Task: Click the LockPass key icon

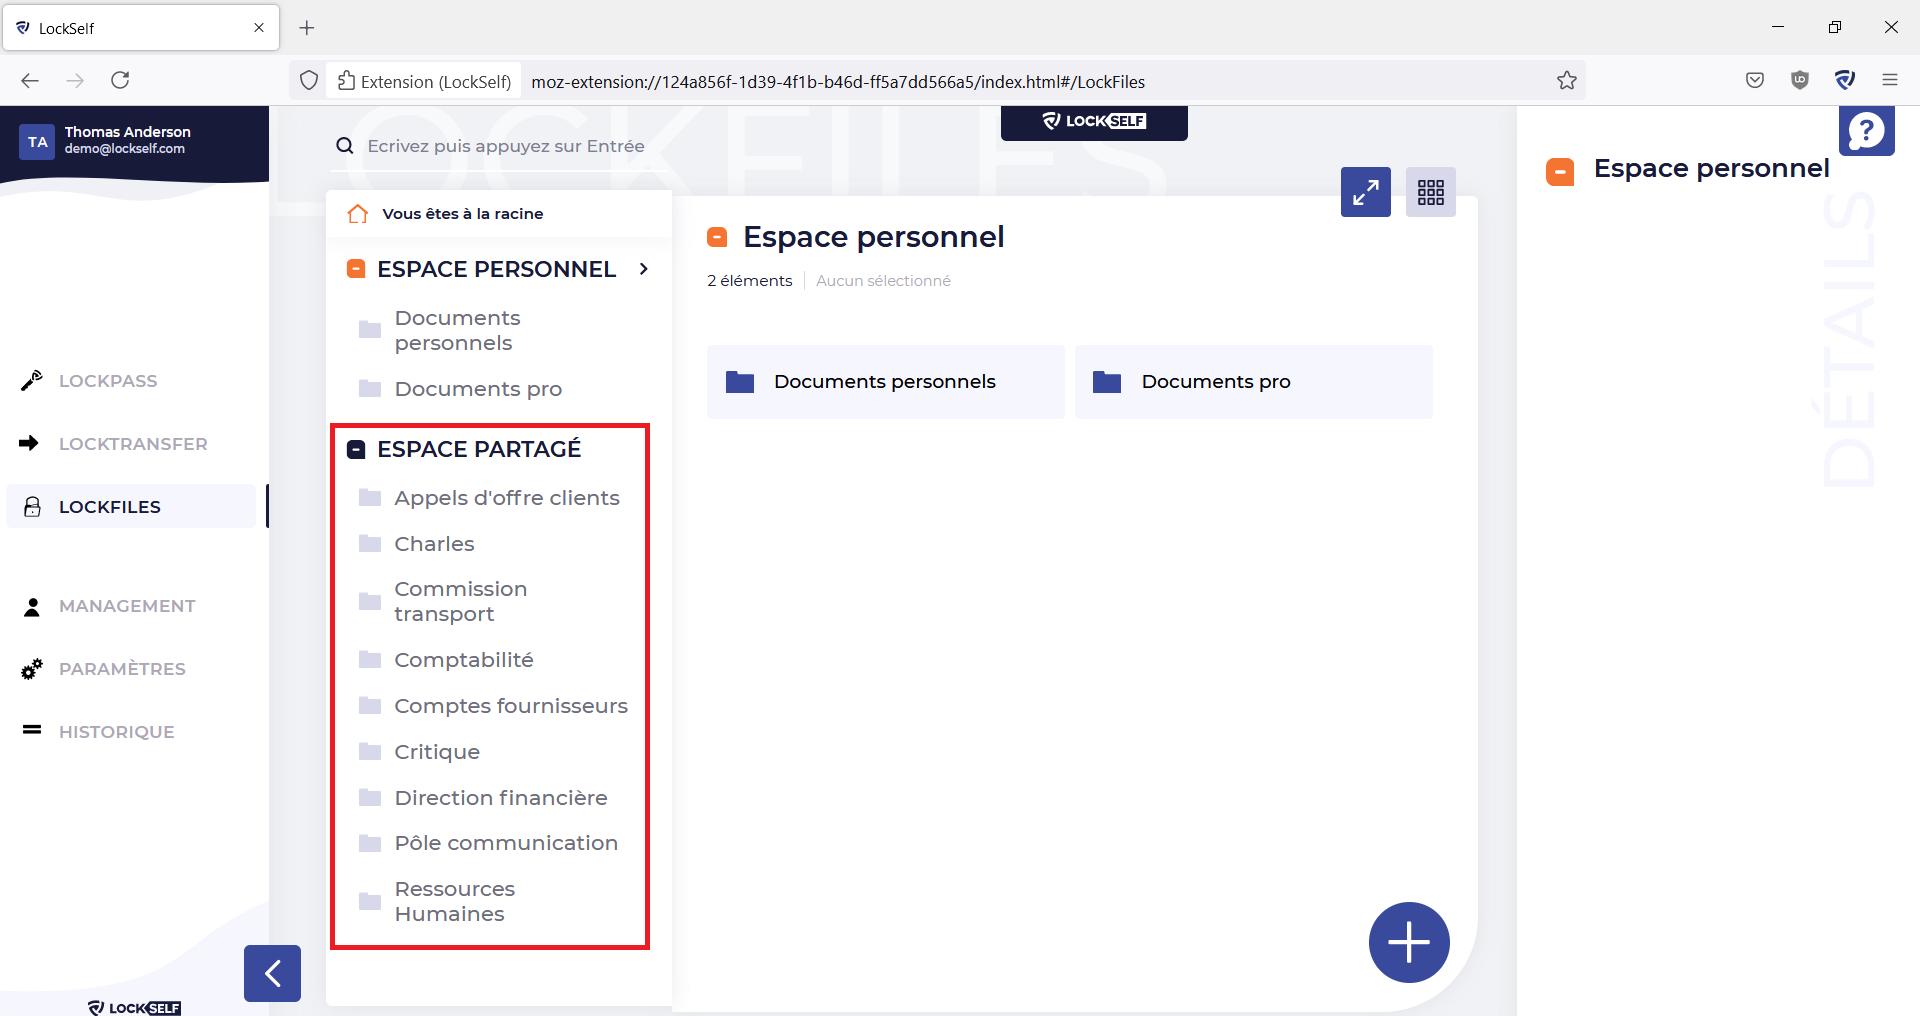Action: point(32,380)
